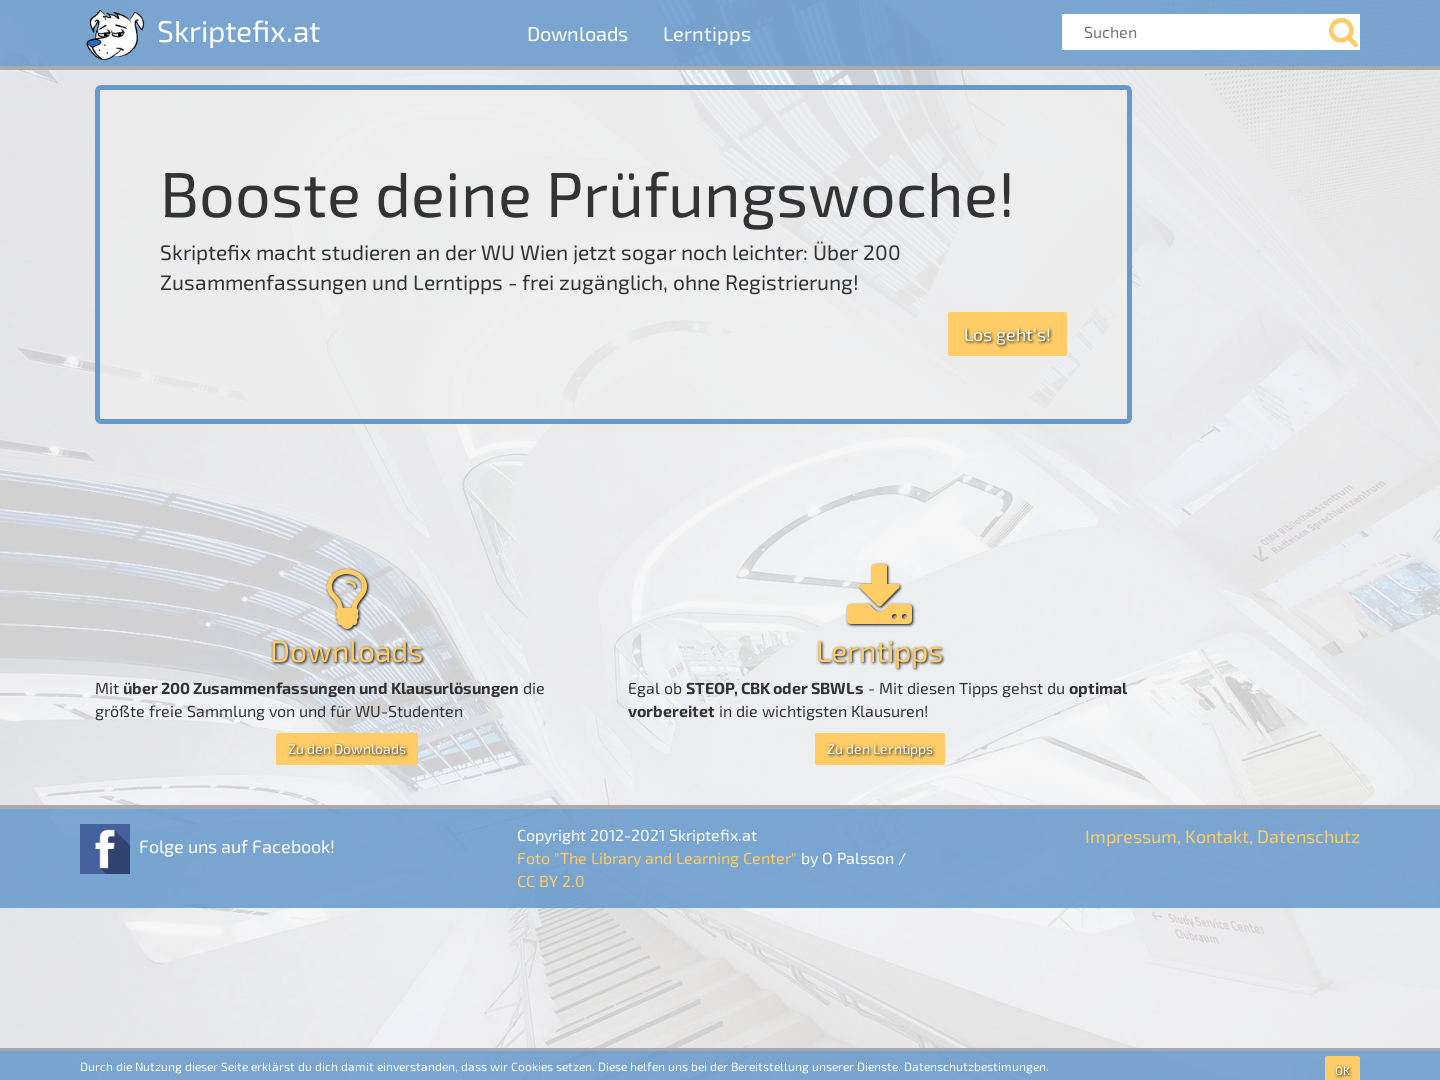Click the Zu den Lerntipps button

[880, 749]
